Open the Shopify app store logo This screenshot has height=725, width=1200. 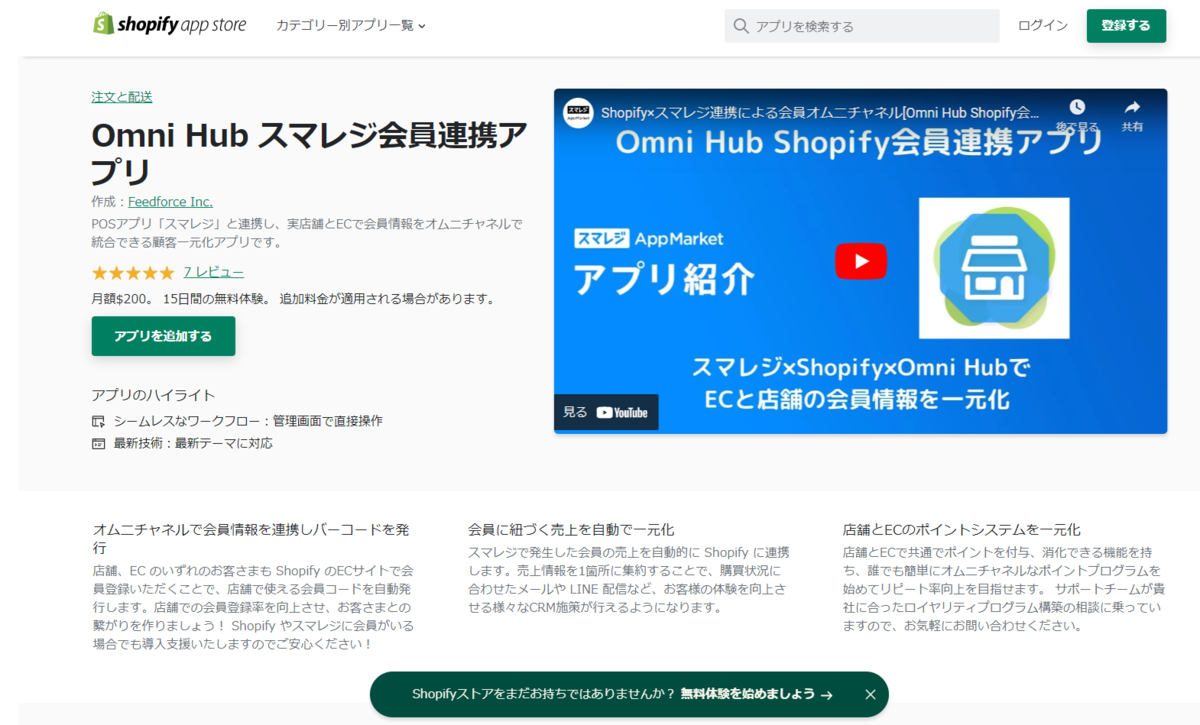(169, 25)
